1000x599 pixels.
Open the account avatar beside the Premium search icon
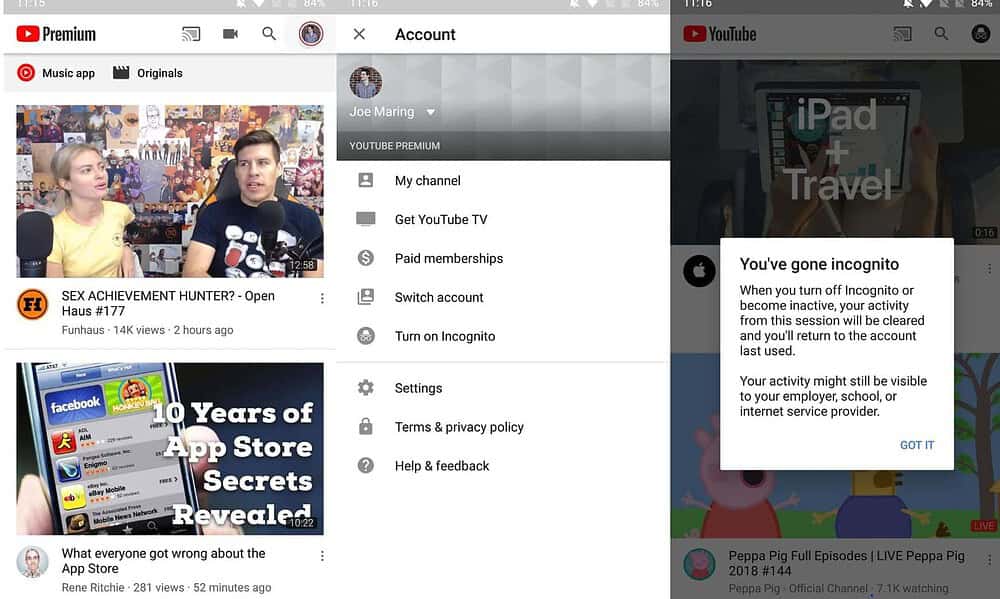(x=311, y=34)
